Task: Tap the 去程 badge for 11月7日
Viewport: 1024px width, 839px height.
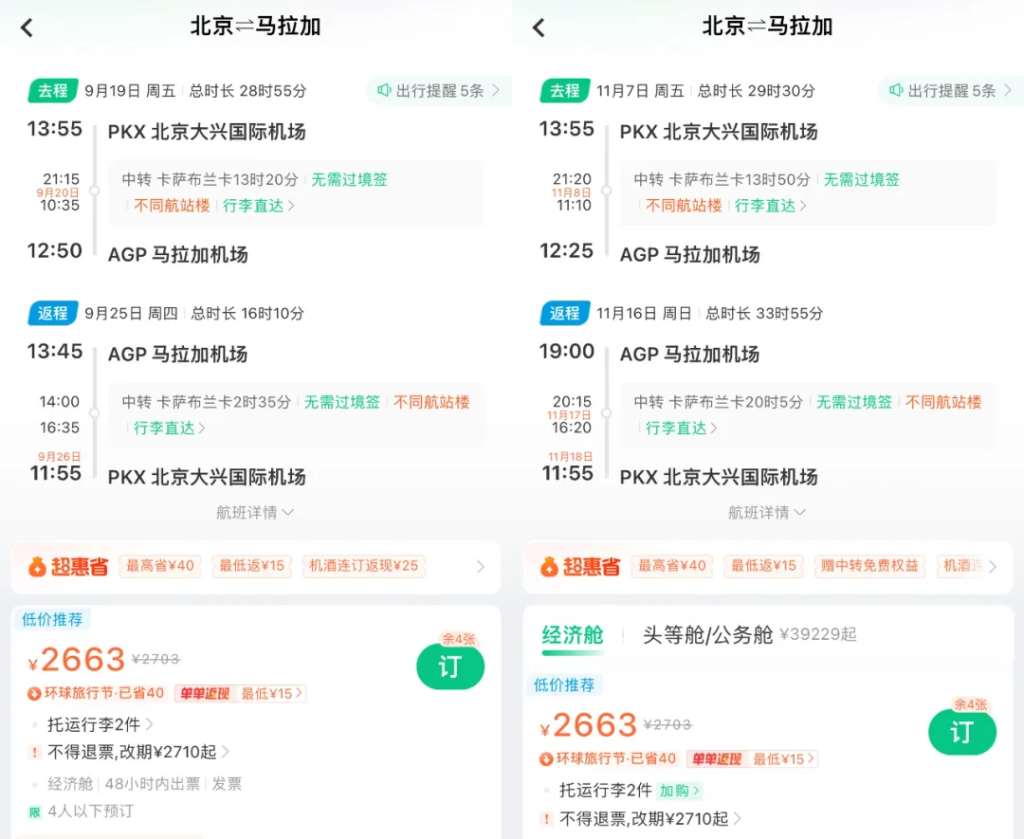Action: click(x=565, y=91)
